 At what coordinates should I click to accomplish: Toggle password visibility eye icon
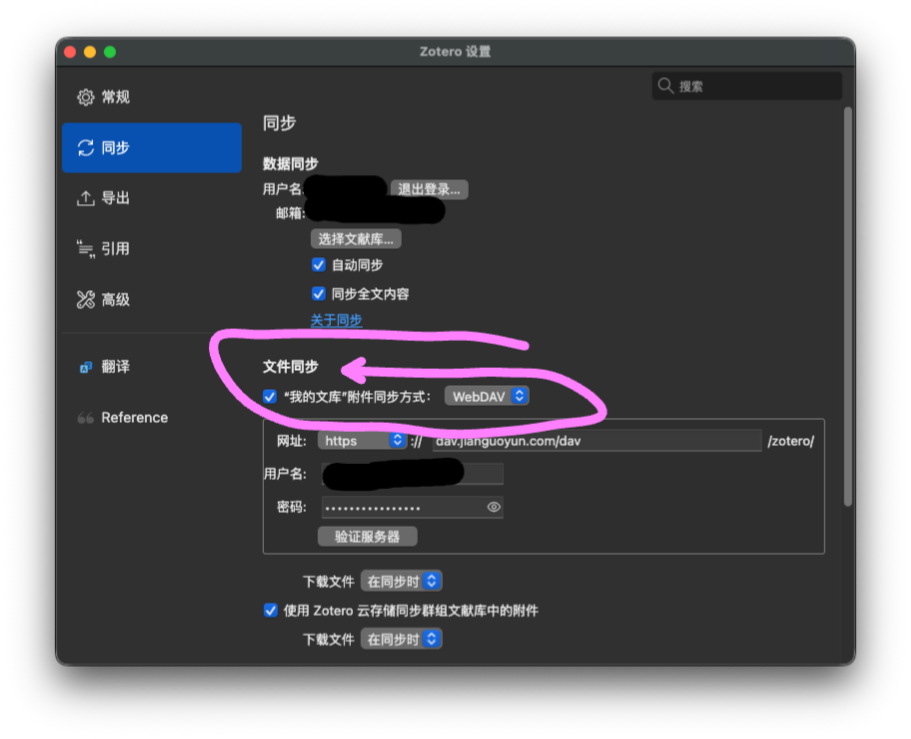pyautogui.click(x=493, y=507)
